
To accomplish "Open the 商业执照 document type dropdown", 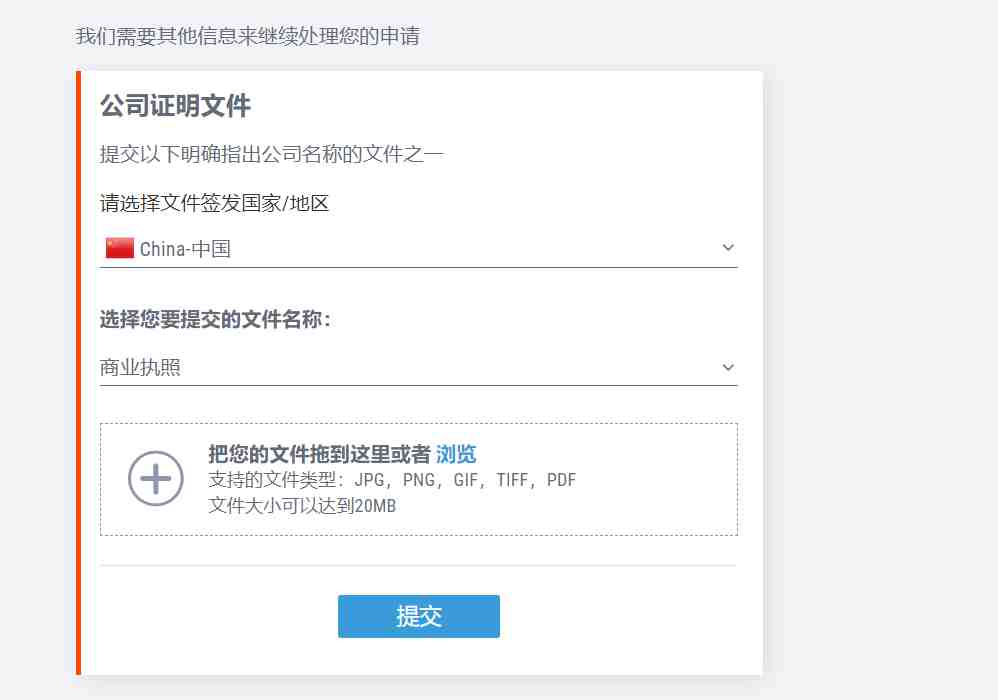I will pos(419,368).
